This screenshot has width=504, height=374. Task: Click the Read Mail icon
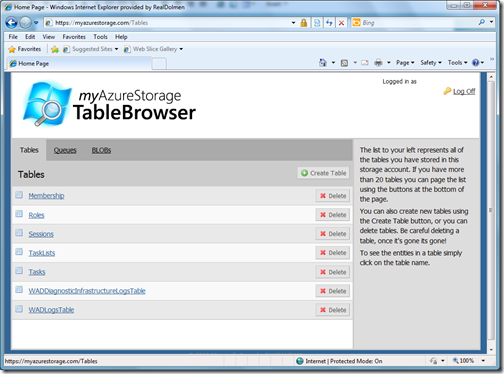coord(365,63)
